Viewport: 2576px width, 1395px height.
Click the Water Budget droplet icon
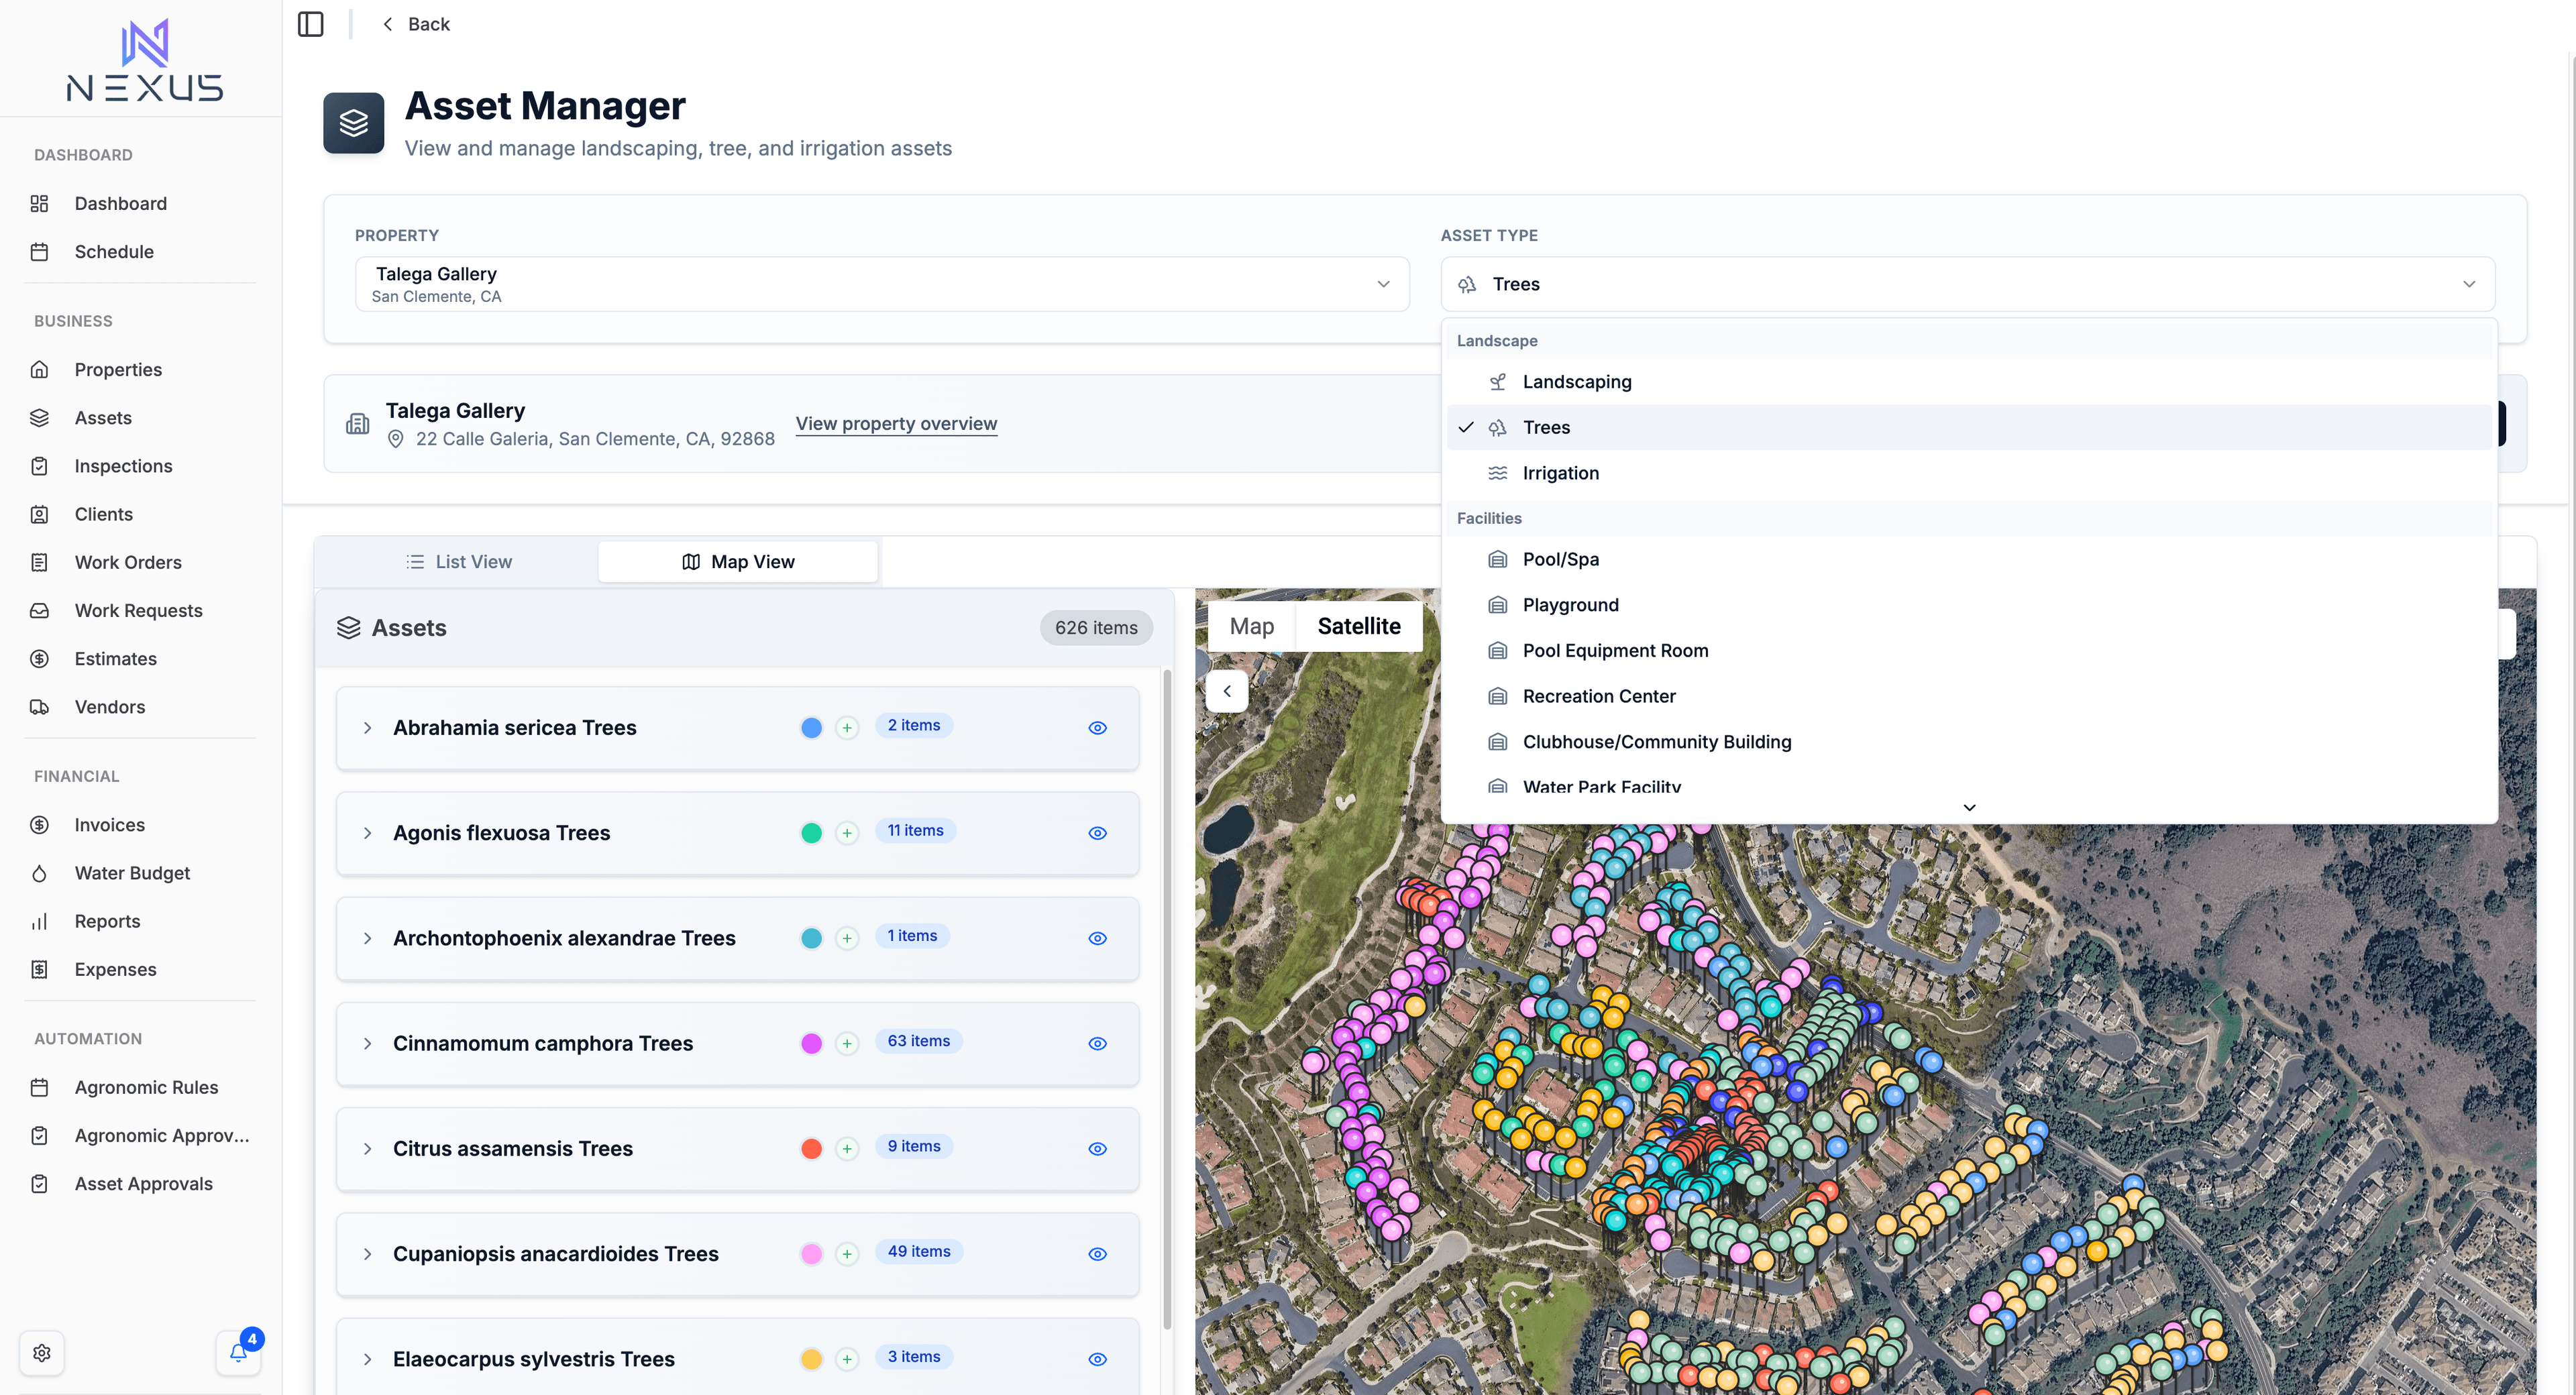(40, 873)
